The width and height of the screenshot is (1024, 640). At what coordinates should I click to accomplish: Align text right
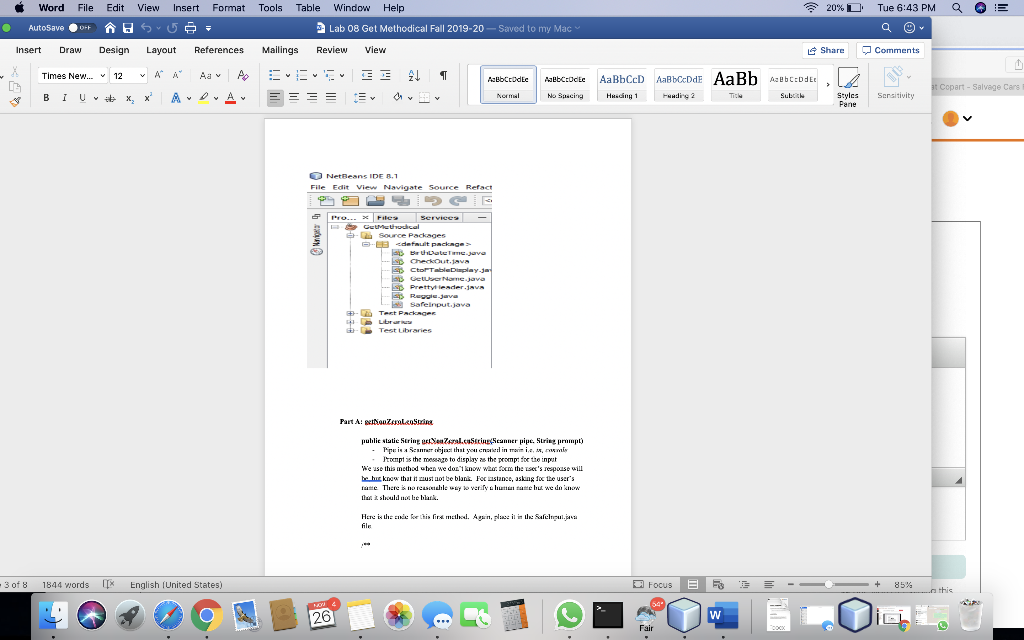click(x=312, y=98)
